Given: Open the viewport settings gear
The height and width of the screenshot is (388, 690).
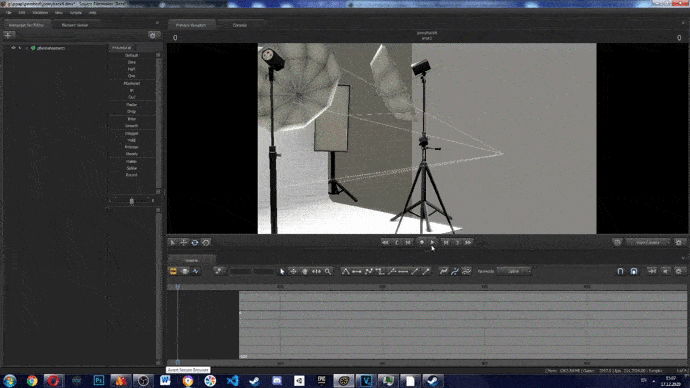Looking at the screenshot, I should (x=679, y=242).
